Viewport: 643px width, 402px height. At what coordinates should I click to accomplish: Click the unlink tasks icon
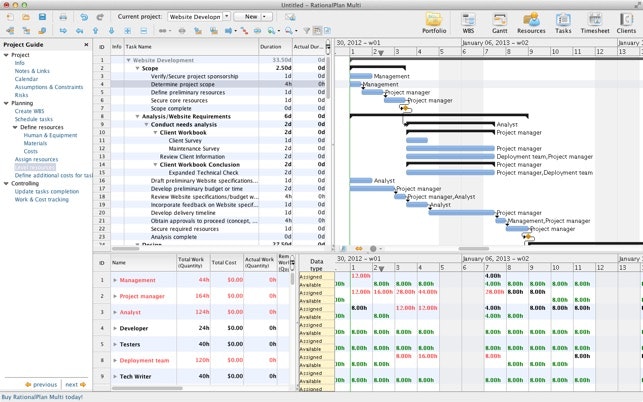pyautogui.click(x=182, y=31)
